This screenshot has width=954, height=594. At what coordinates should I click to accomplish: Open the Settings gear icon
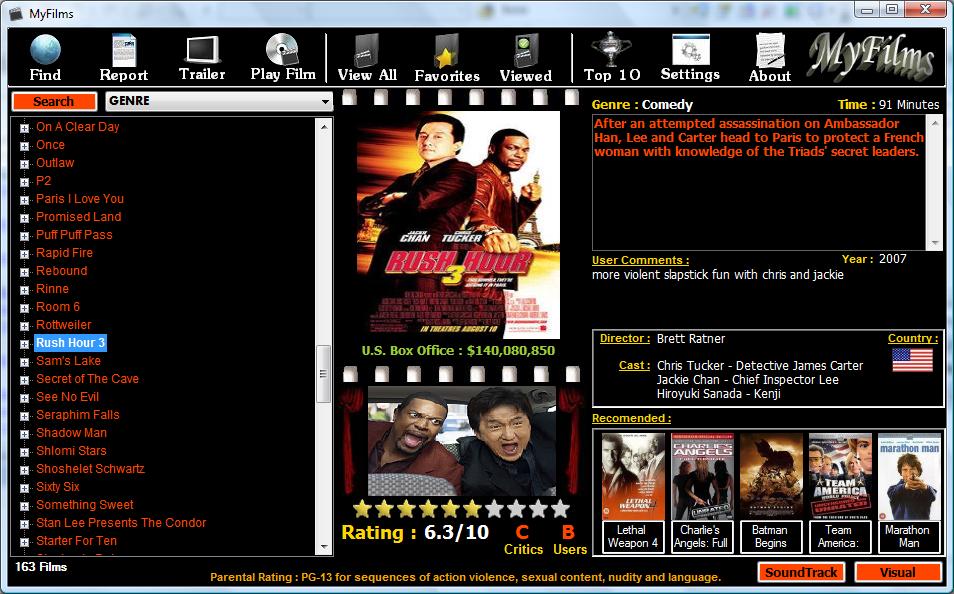click(x=691, y=49)
